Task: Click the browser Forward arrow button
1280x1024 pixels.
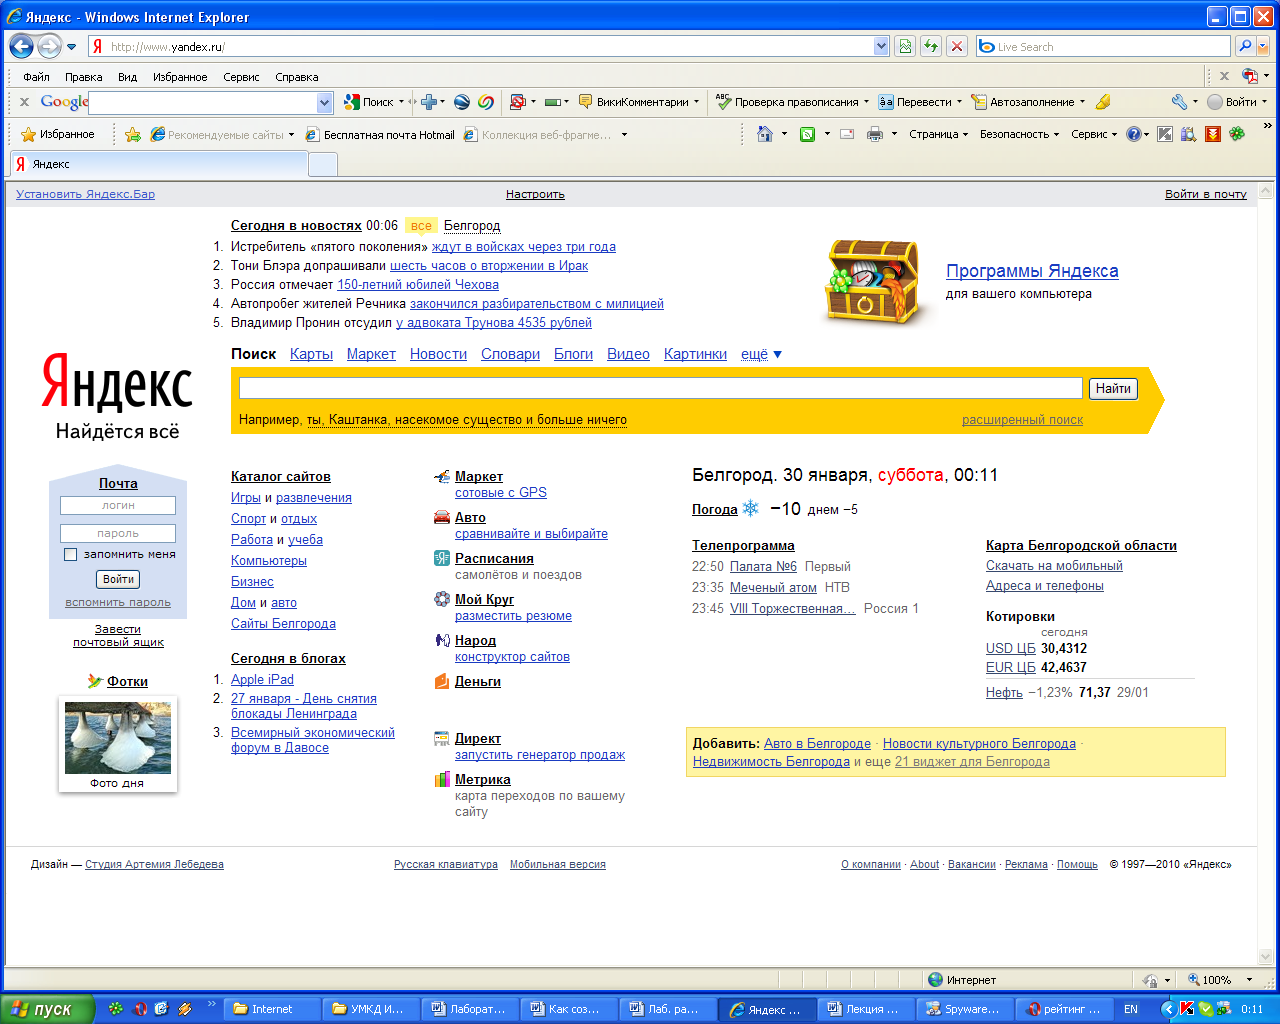Action: 49,46
